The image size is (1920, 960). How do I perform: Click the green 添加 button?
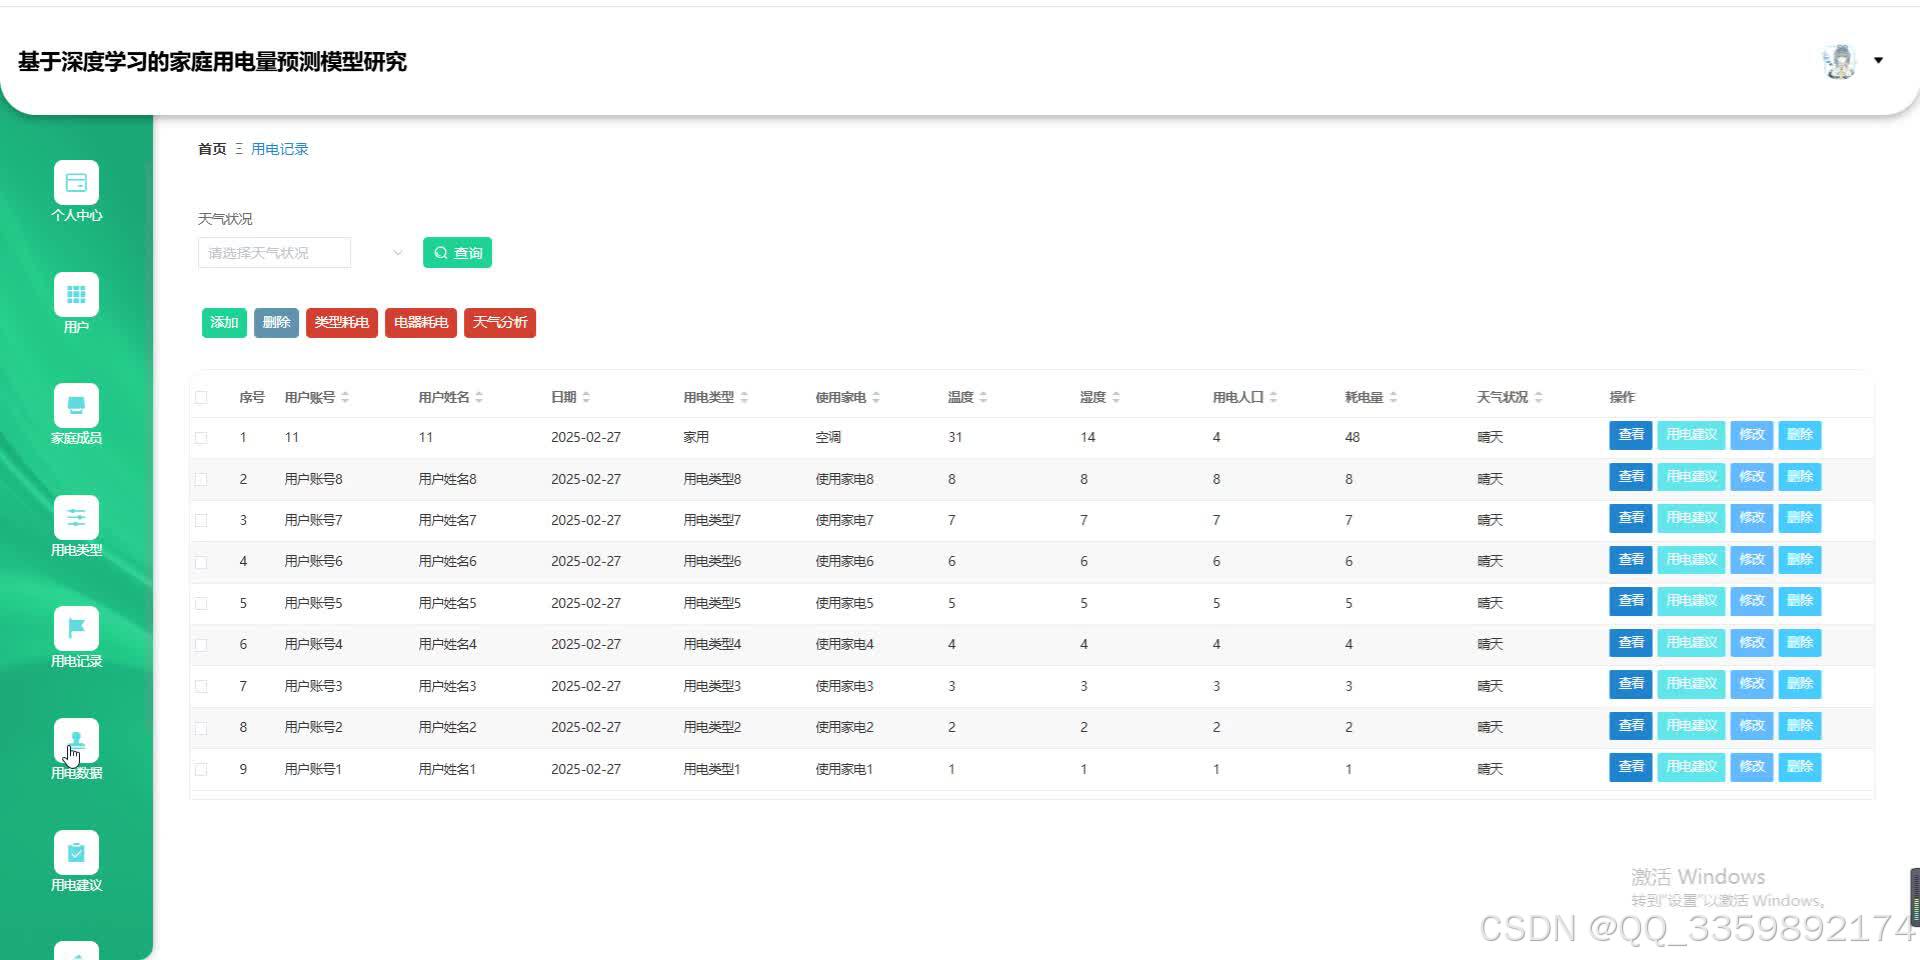click(x=224, y=322)
